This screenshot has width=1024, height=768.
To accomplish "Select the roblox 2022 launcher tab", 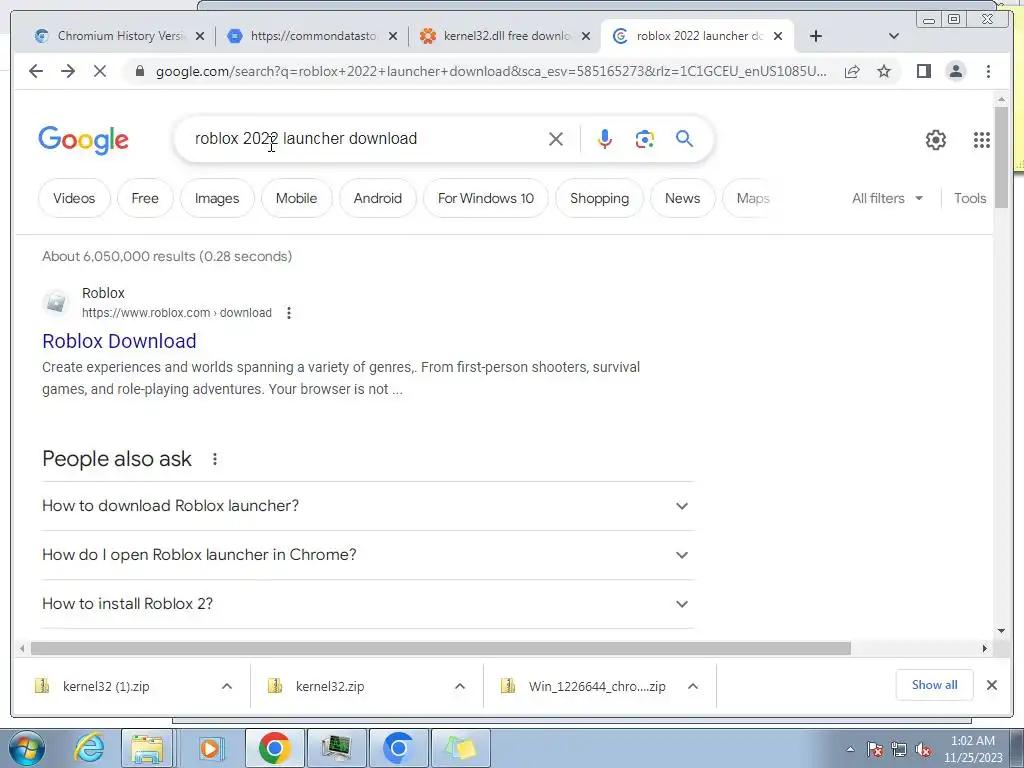I will tap(696, 36).
